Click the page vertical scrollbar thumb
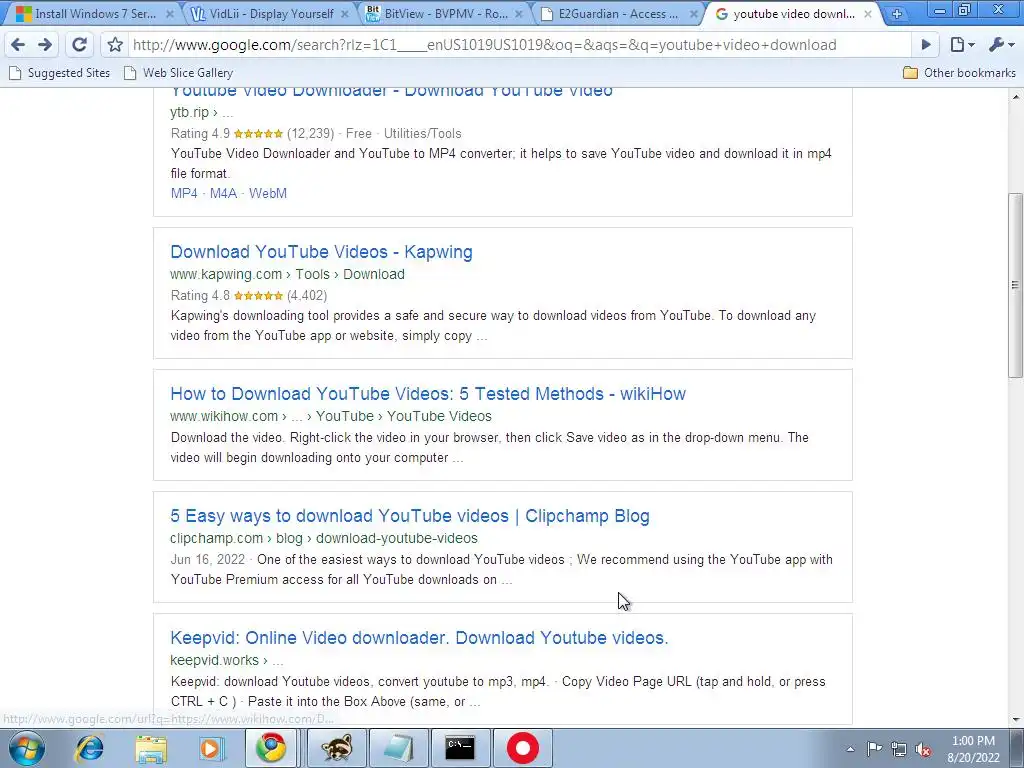Screen dimensions: 1024x768 tap(1015, 285)
